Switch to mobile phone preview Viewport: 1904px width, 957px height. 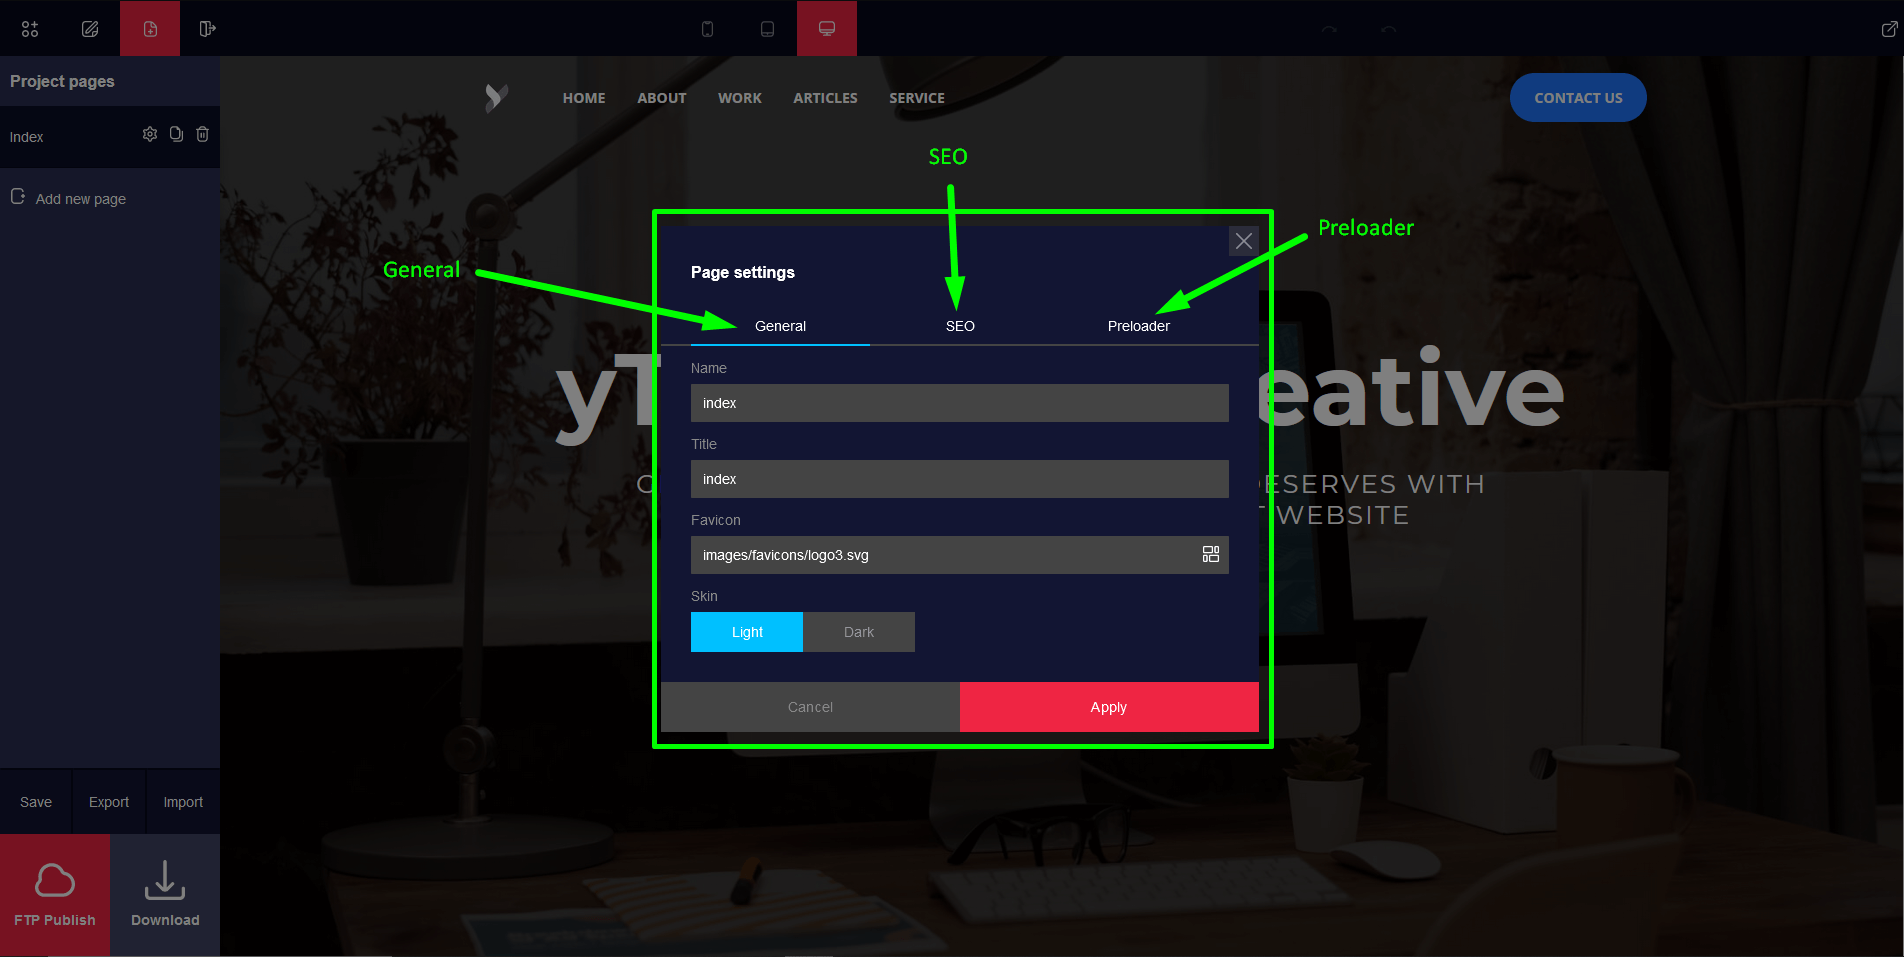tap(707, 29)
